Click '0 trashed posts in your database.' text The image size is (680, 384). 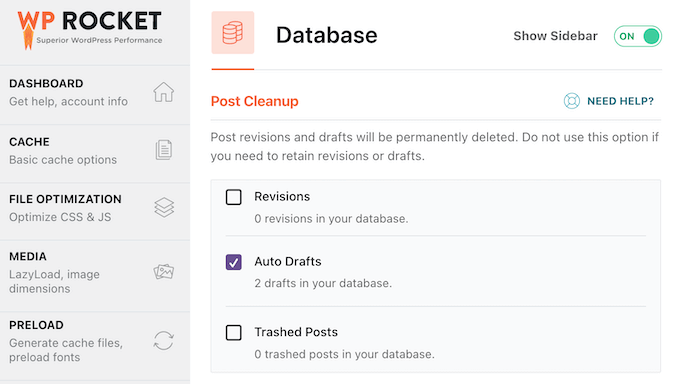344,354
